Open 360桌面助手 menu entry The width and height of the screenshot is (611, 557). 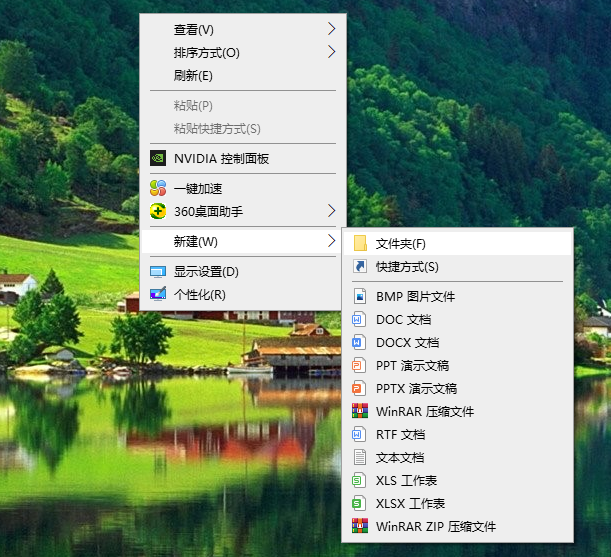[x=243, y=211]
